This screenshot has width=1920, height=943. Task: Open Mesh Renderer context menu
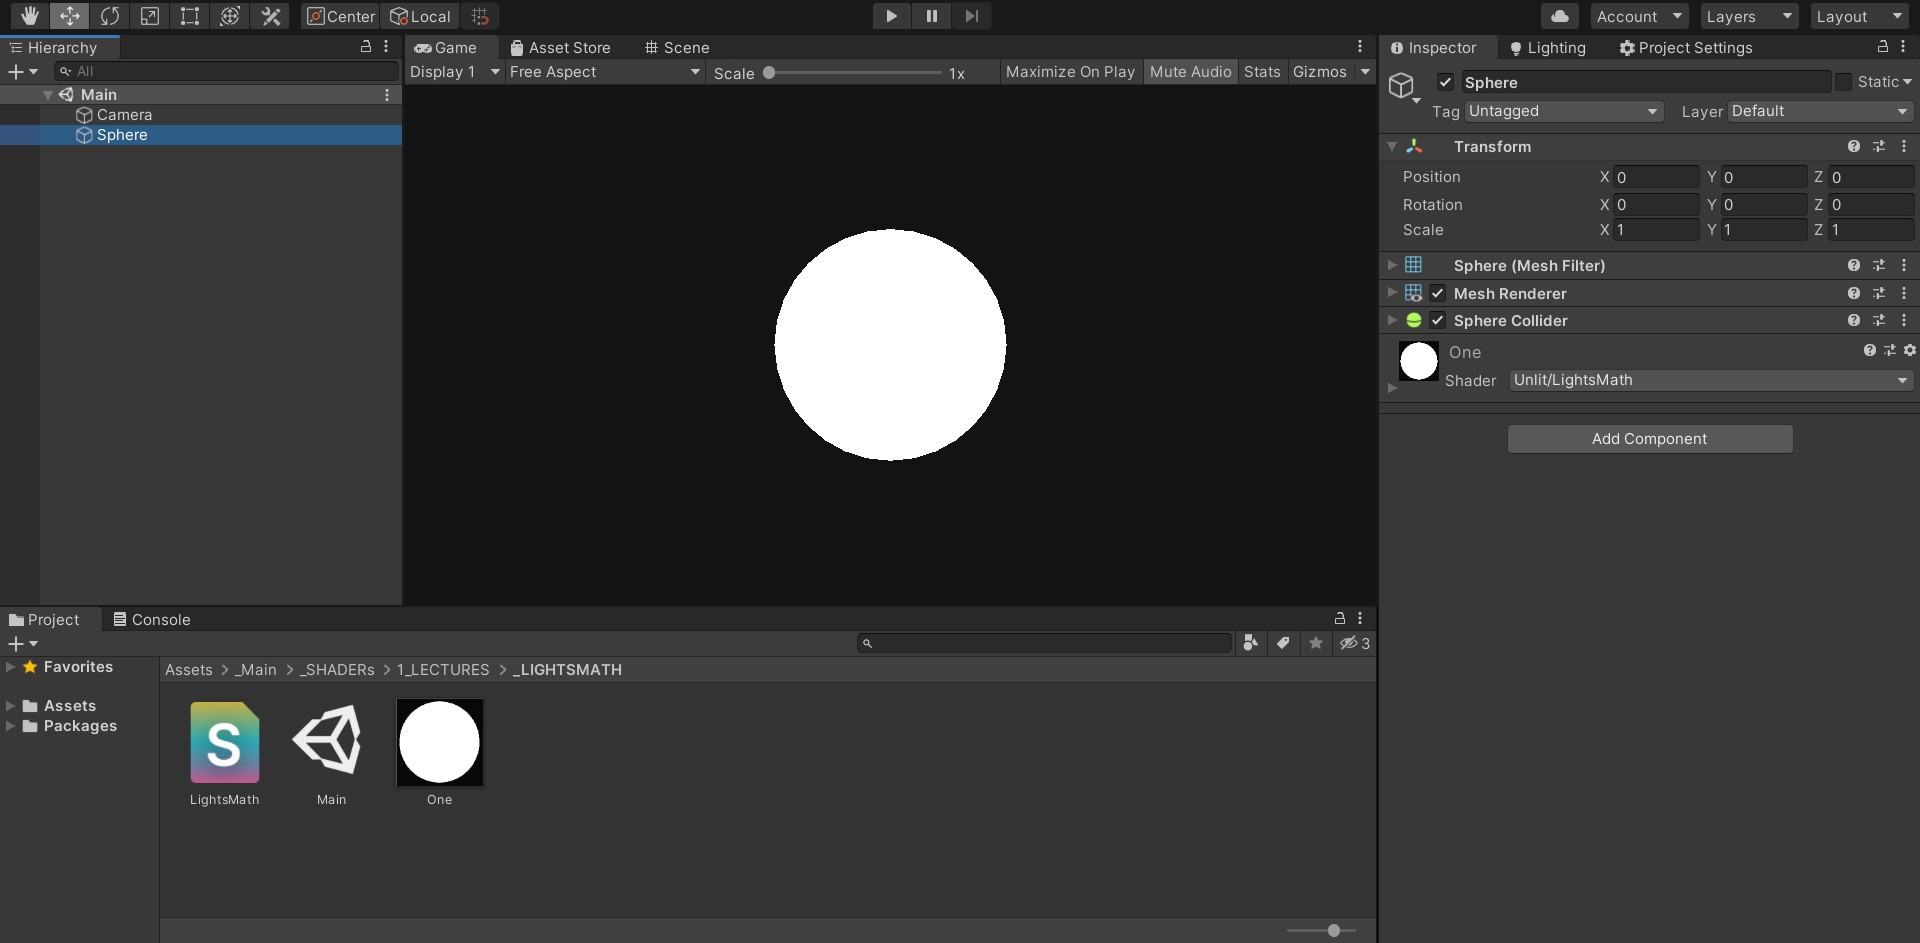1904,293
